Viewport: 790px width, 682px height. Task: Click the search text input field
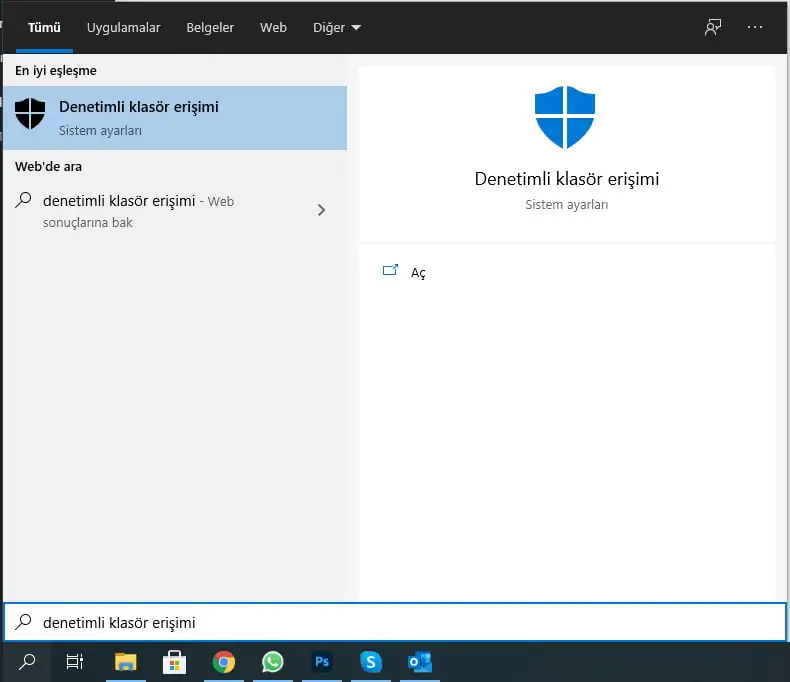pyautogui.click(x=400, y=622)
